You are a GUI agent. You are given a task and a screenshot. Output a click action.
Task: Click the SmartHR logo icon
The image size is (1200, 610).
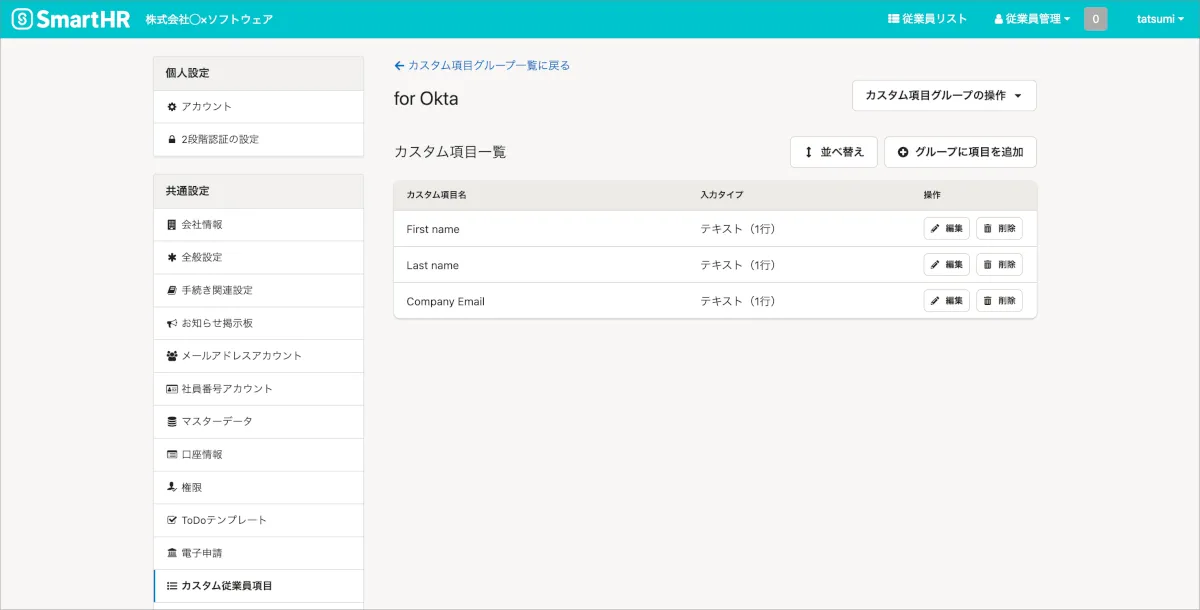(x=22, y=19)
